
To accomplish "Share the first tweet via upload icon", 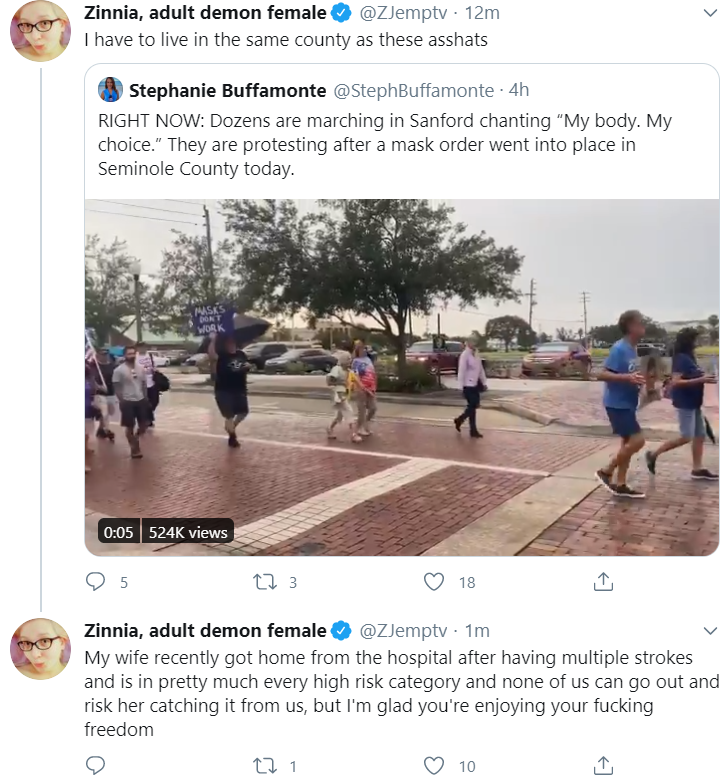I will pos(603,581).
